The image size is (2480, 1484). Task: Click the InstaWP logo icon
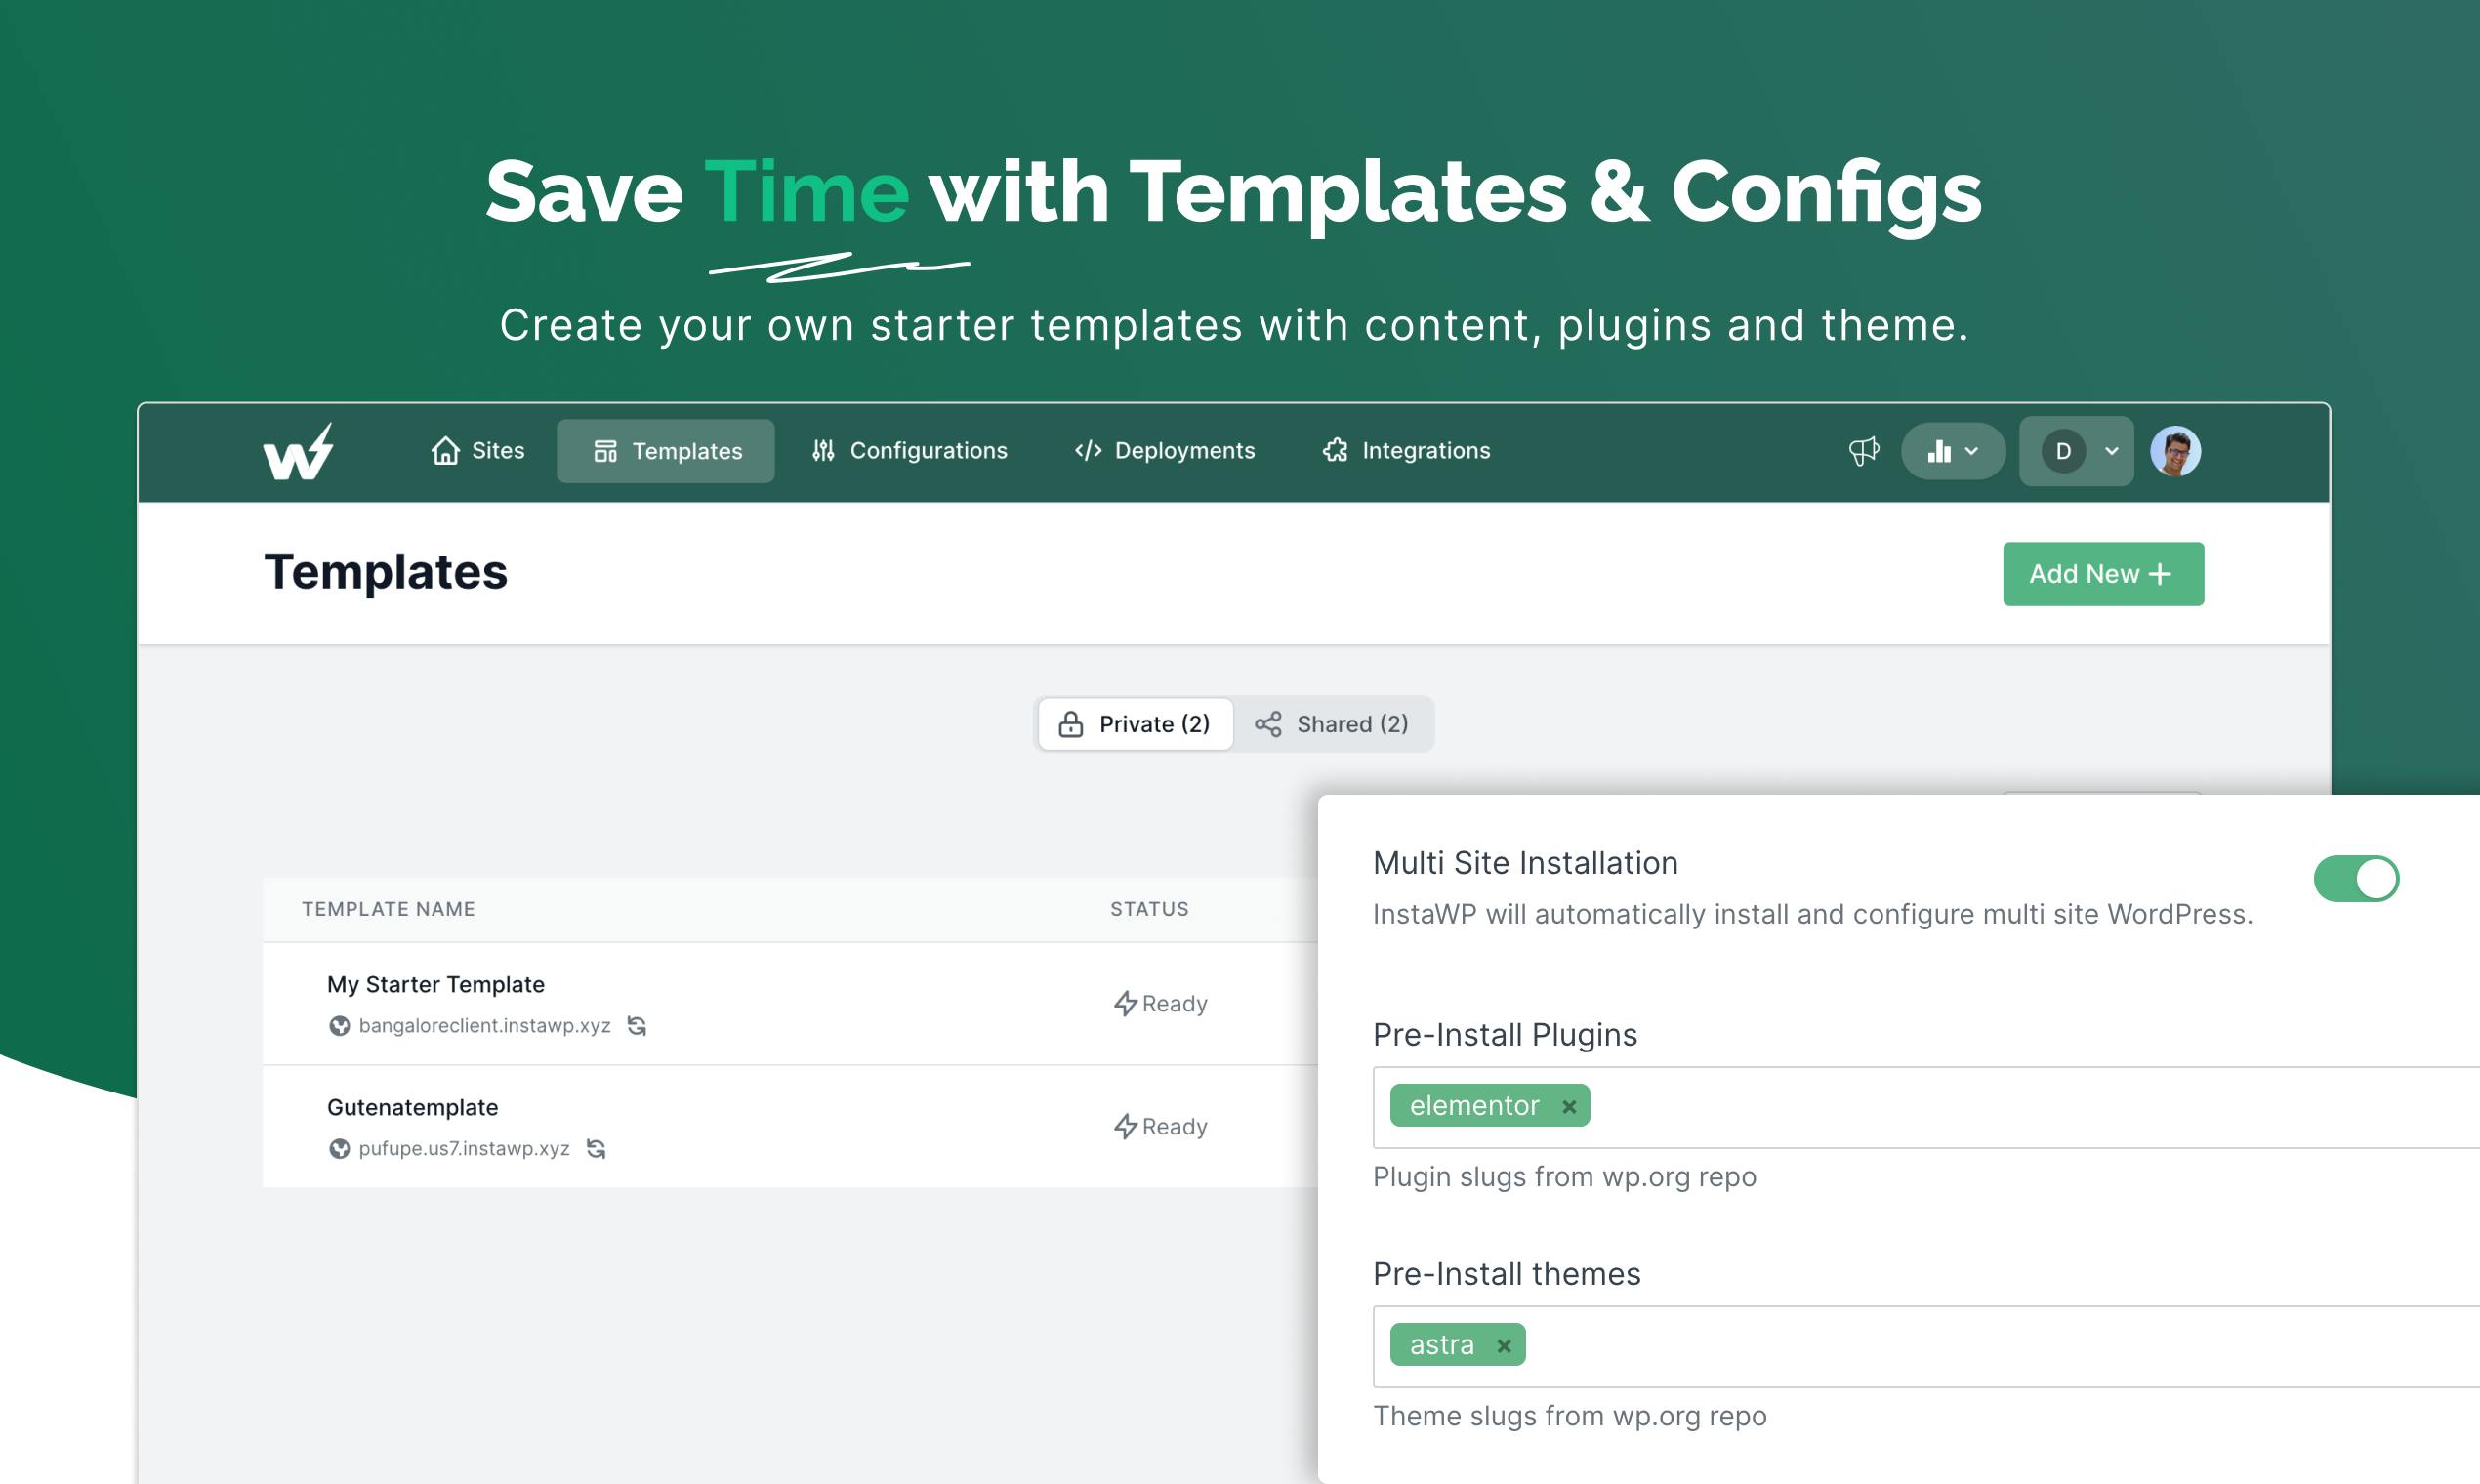tap(298, 451)
